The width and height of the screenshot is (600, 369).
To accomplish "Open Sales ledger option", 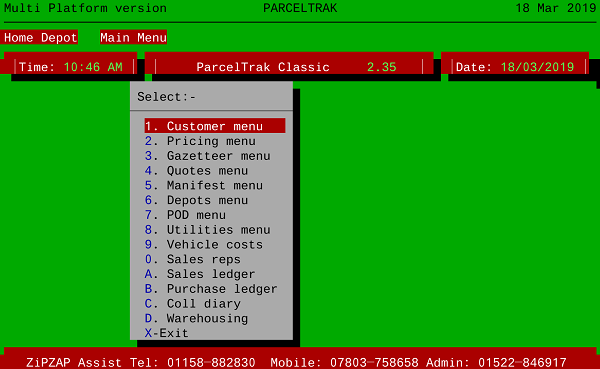I will point(200,274).
